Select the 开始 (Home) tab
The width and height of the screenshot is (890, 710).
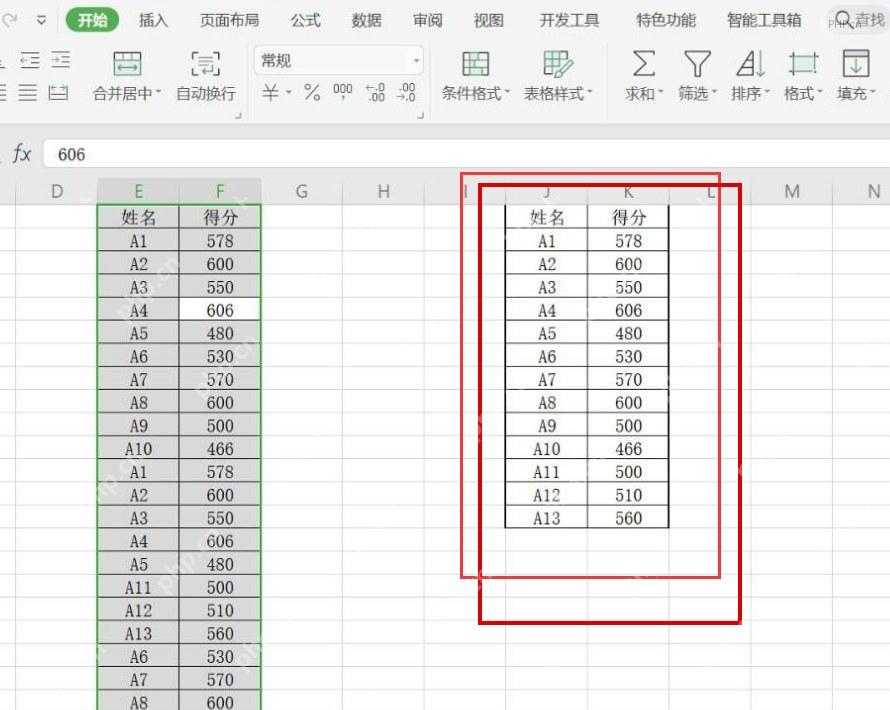(x=93, y=20)
